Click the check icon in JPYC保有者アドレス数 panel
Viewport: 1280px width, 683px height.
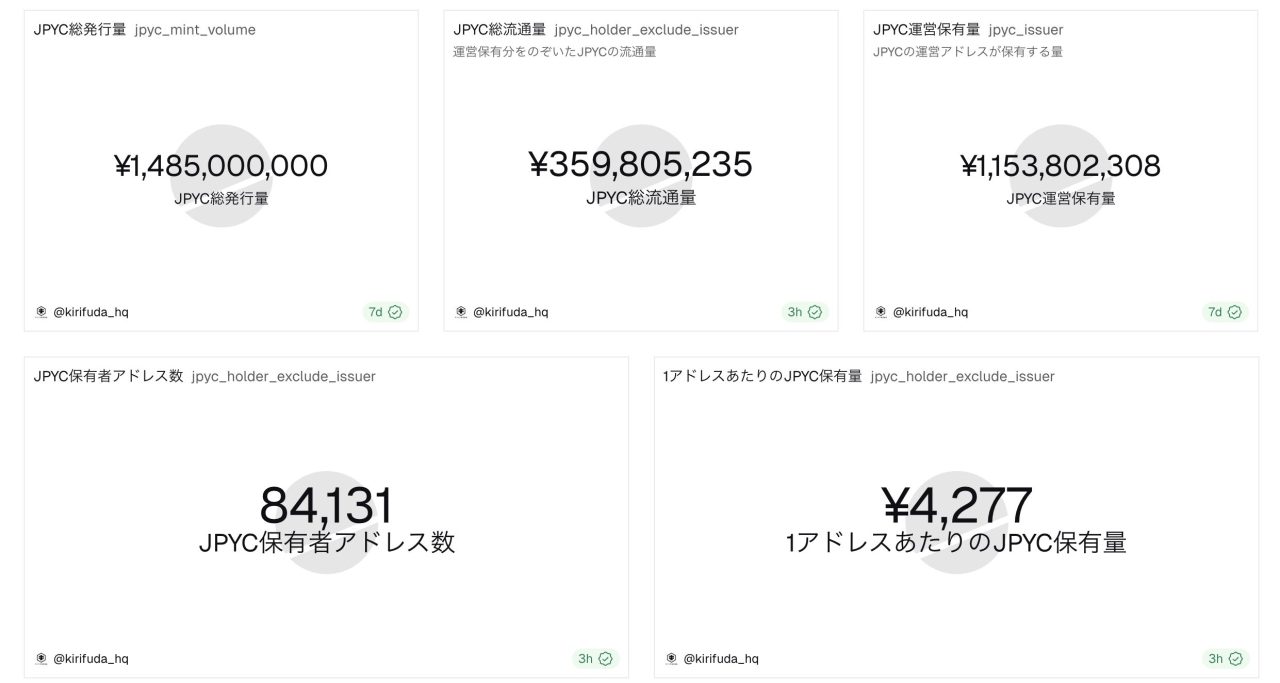click(605, 659)
